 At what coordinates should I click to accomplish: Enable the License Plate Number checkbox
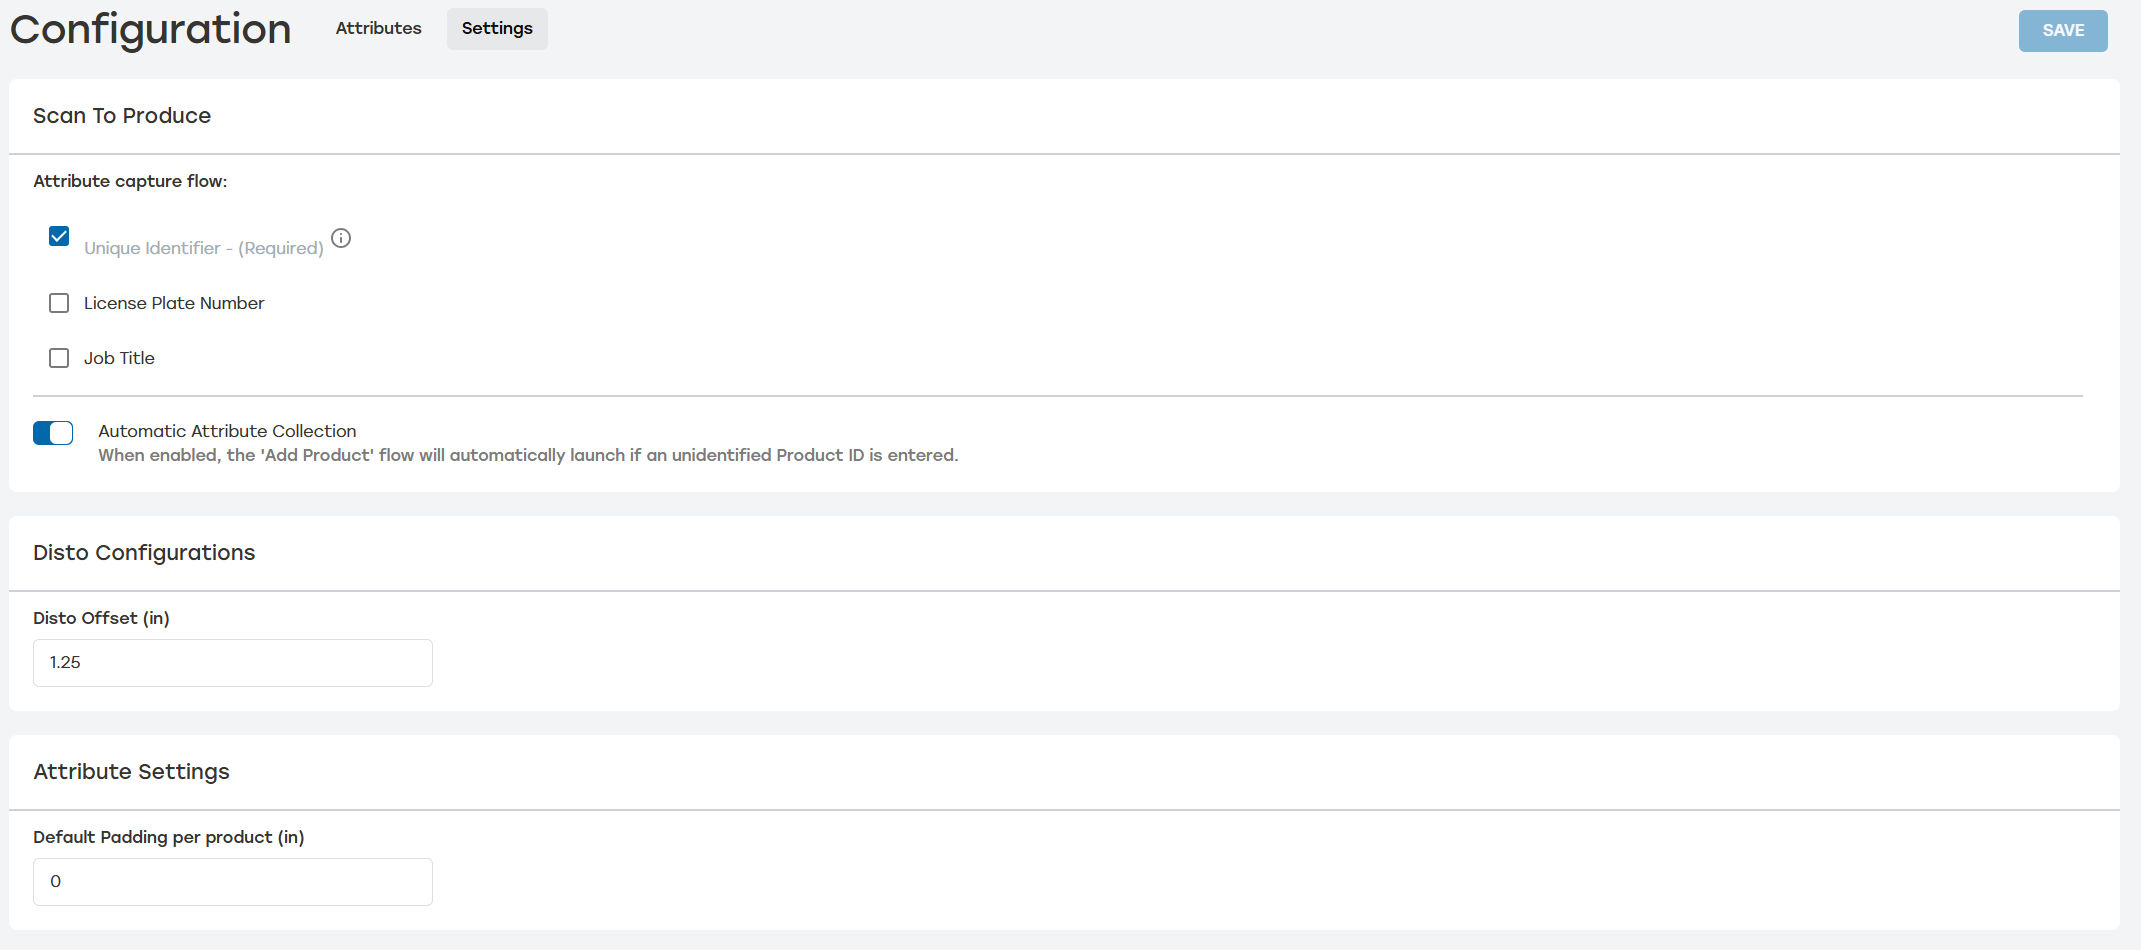(x=59, y=303)
